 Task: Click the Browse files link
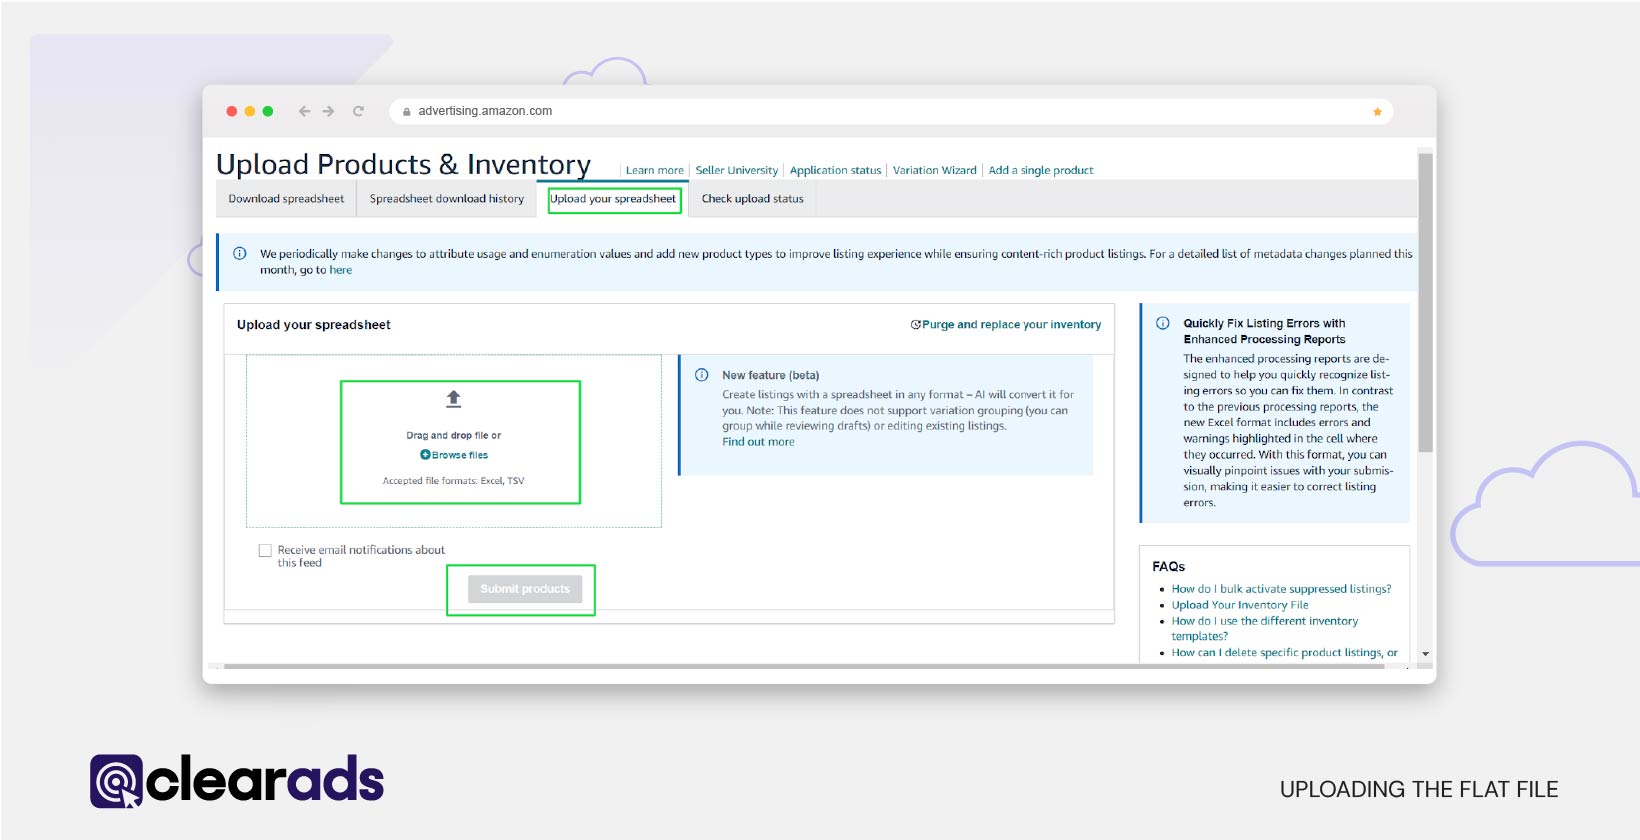click(460, 455)
